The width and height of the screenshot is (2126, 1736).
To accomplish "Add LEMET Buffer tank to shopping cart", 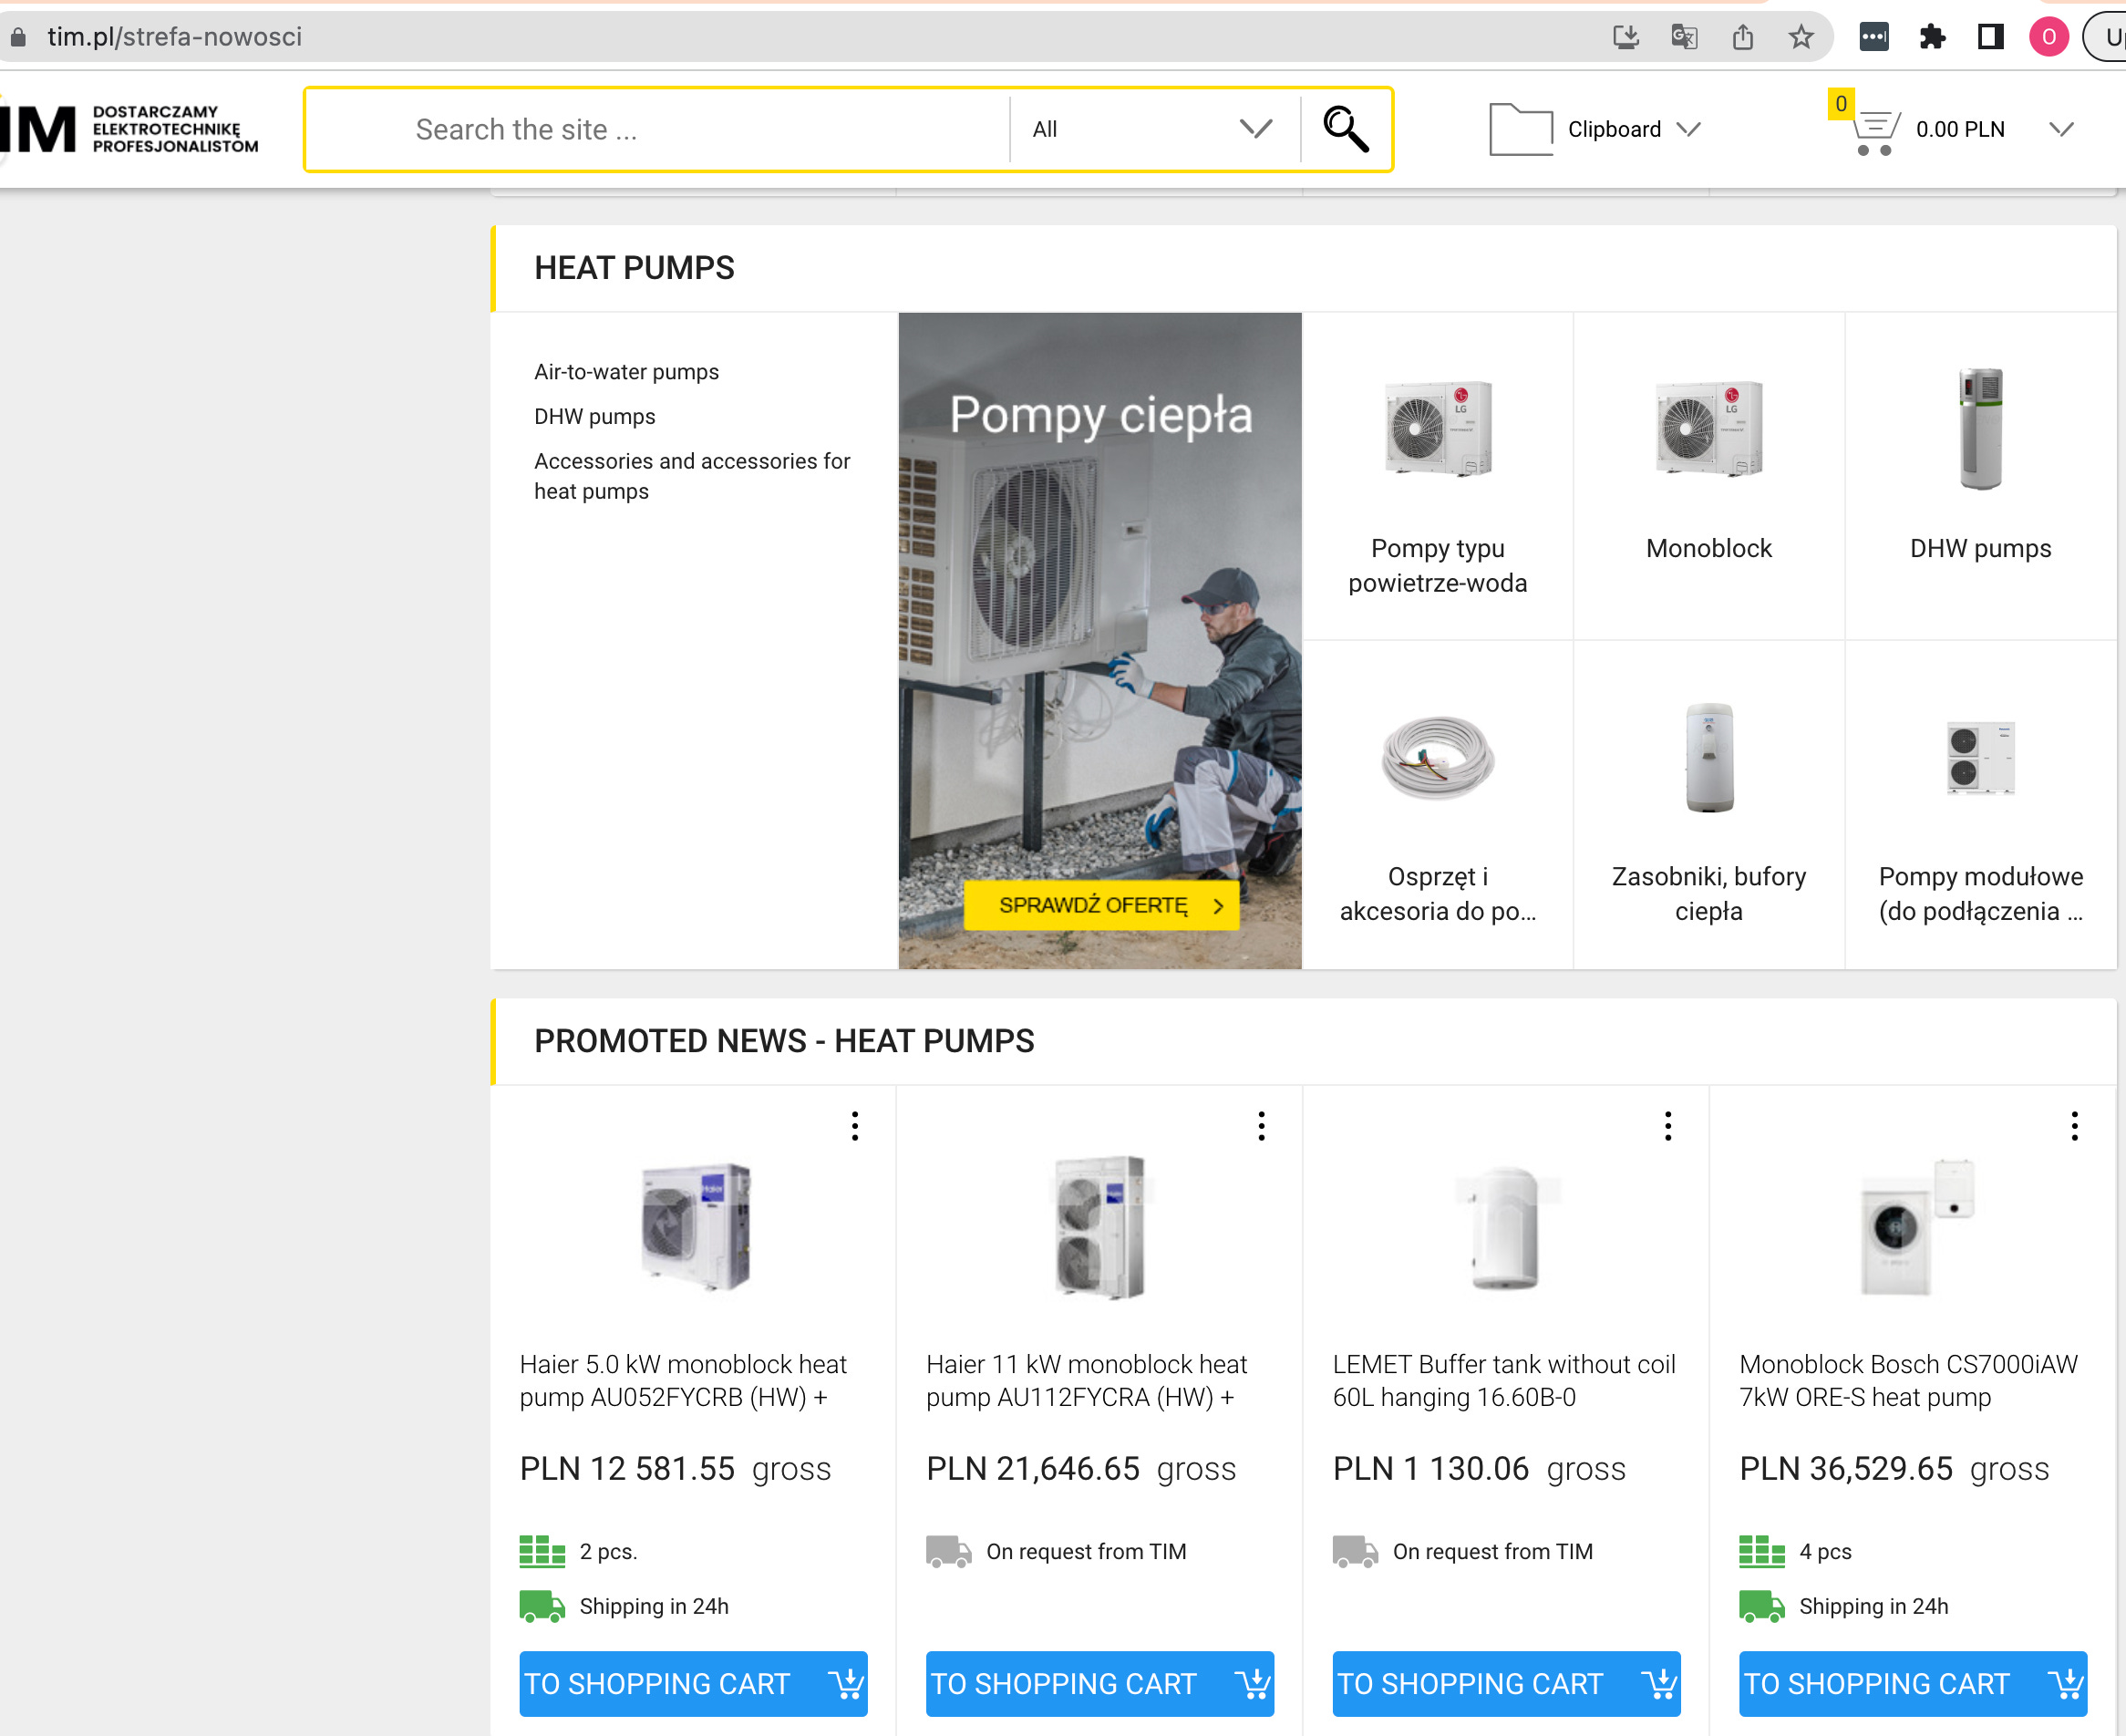I will [x=1506, y=1684].
